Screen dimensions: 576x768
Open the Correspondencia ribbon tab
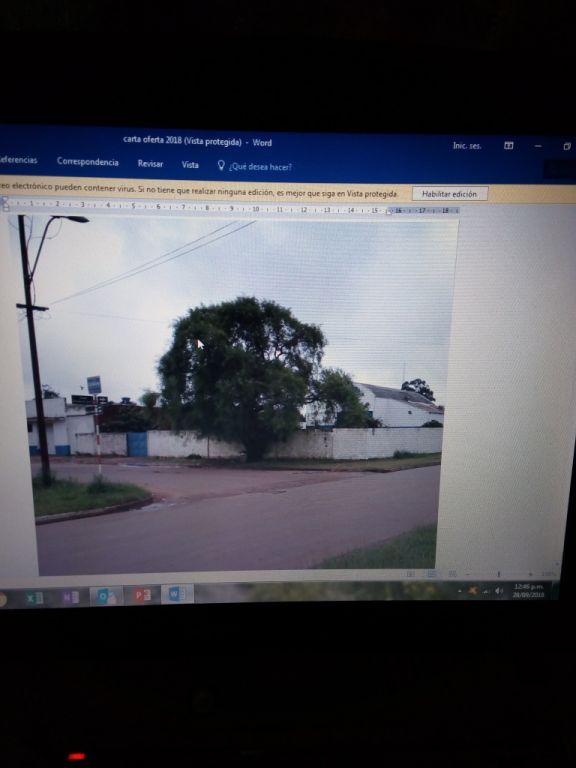[88, 162]
